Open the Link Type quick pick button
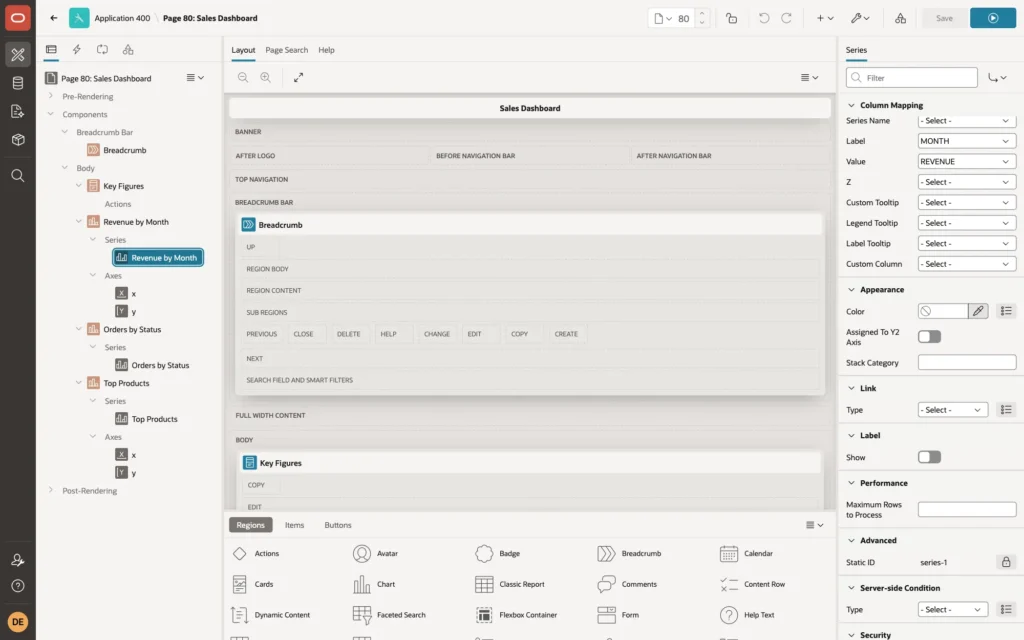This screenshot has width=1024, height=640. 1006,410
